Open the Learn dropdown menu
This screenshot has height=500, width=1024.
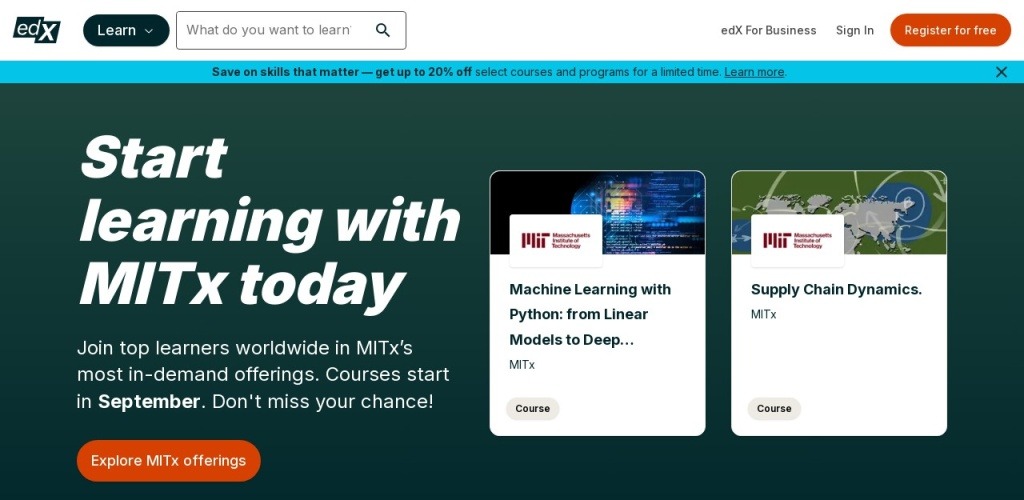(x=126, y=30)
